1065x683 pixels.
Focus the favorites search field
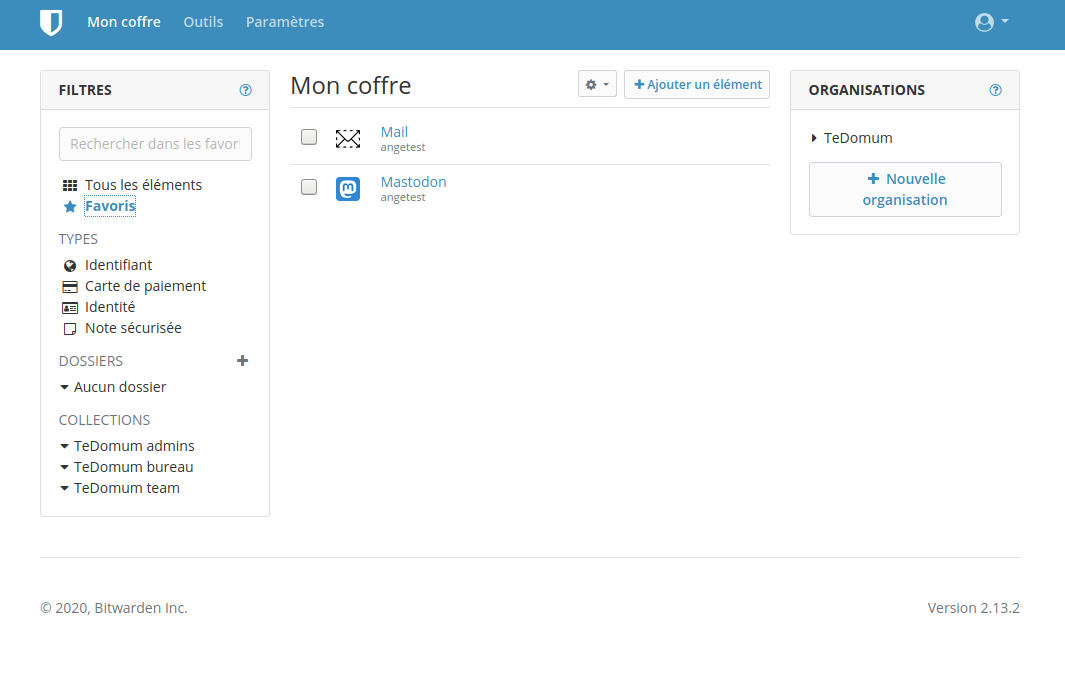coord(155,144)
